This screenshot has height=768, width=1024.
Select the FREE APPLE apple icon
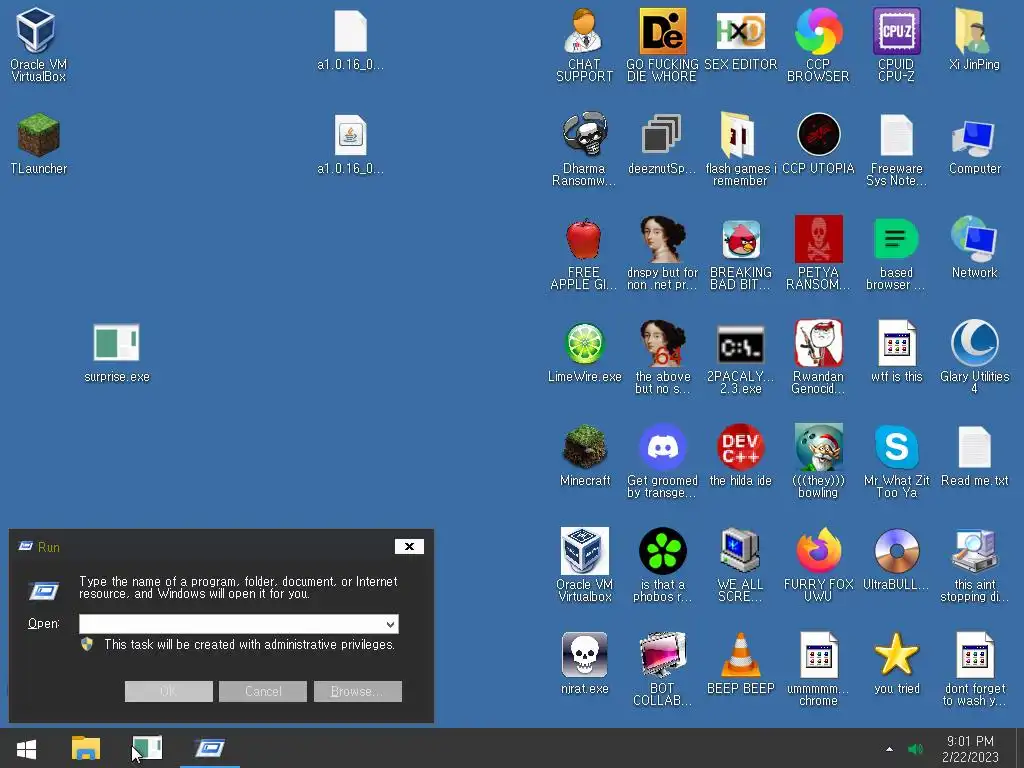(584, 239)
